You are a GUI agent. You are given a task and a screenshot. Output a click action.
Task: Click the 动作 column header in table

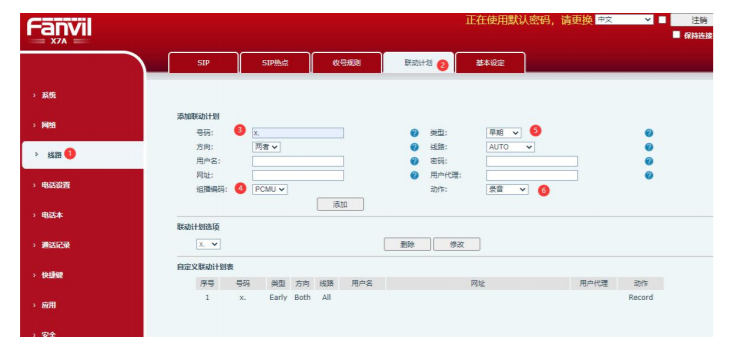[x=641, y=283]
